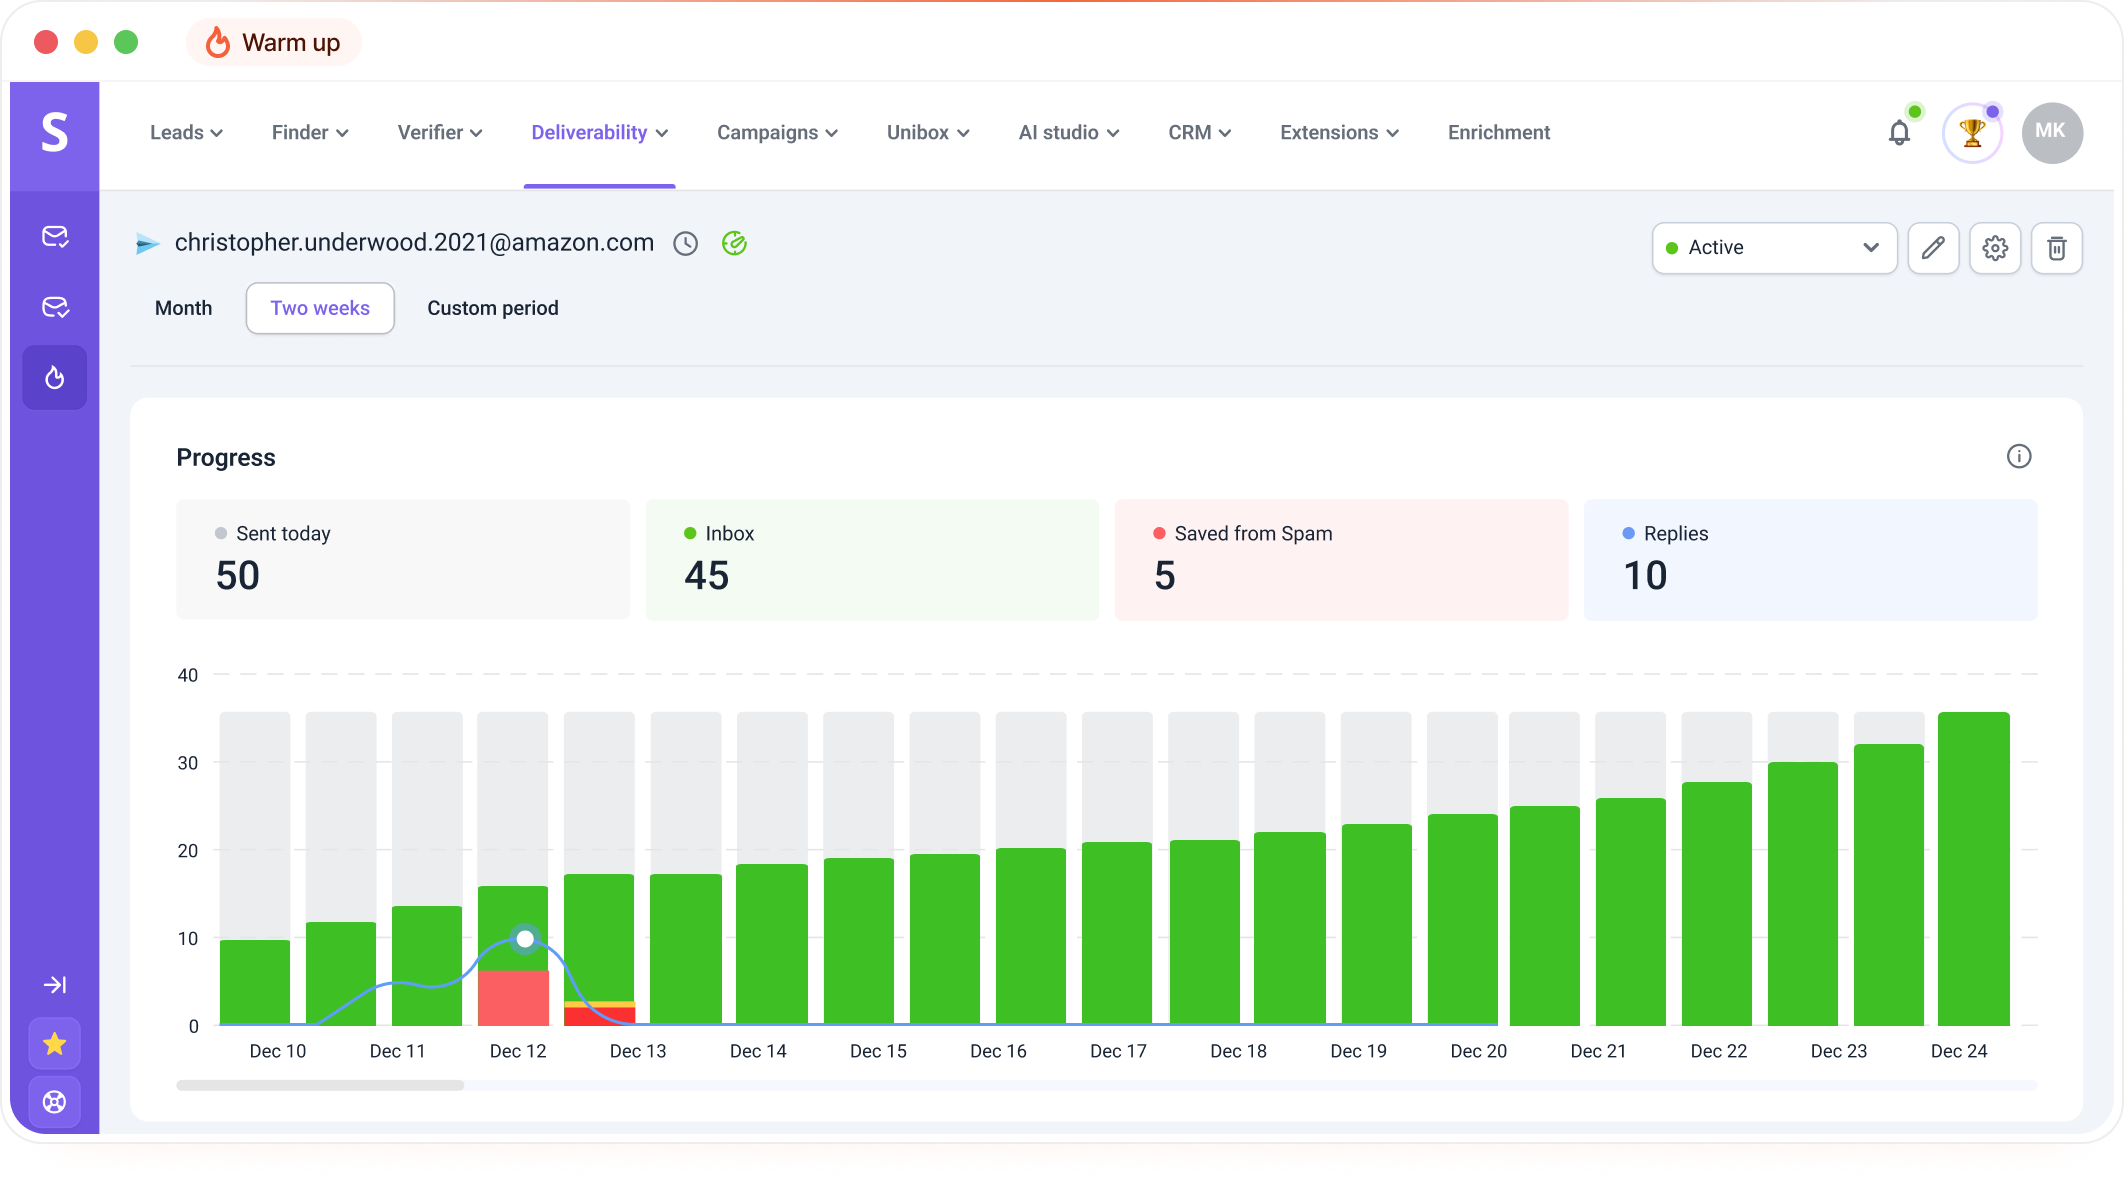
Task: Expand the Deliverability menu
Action: 599,133
